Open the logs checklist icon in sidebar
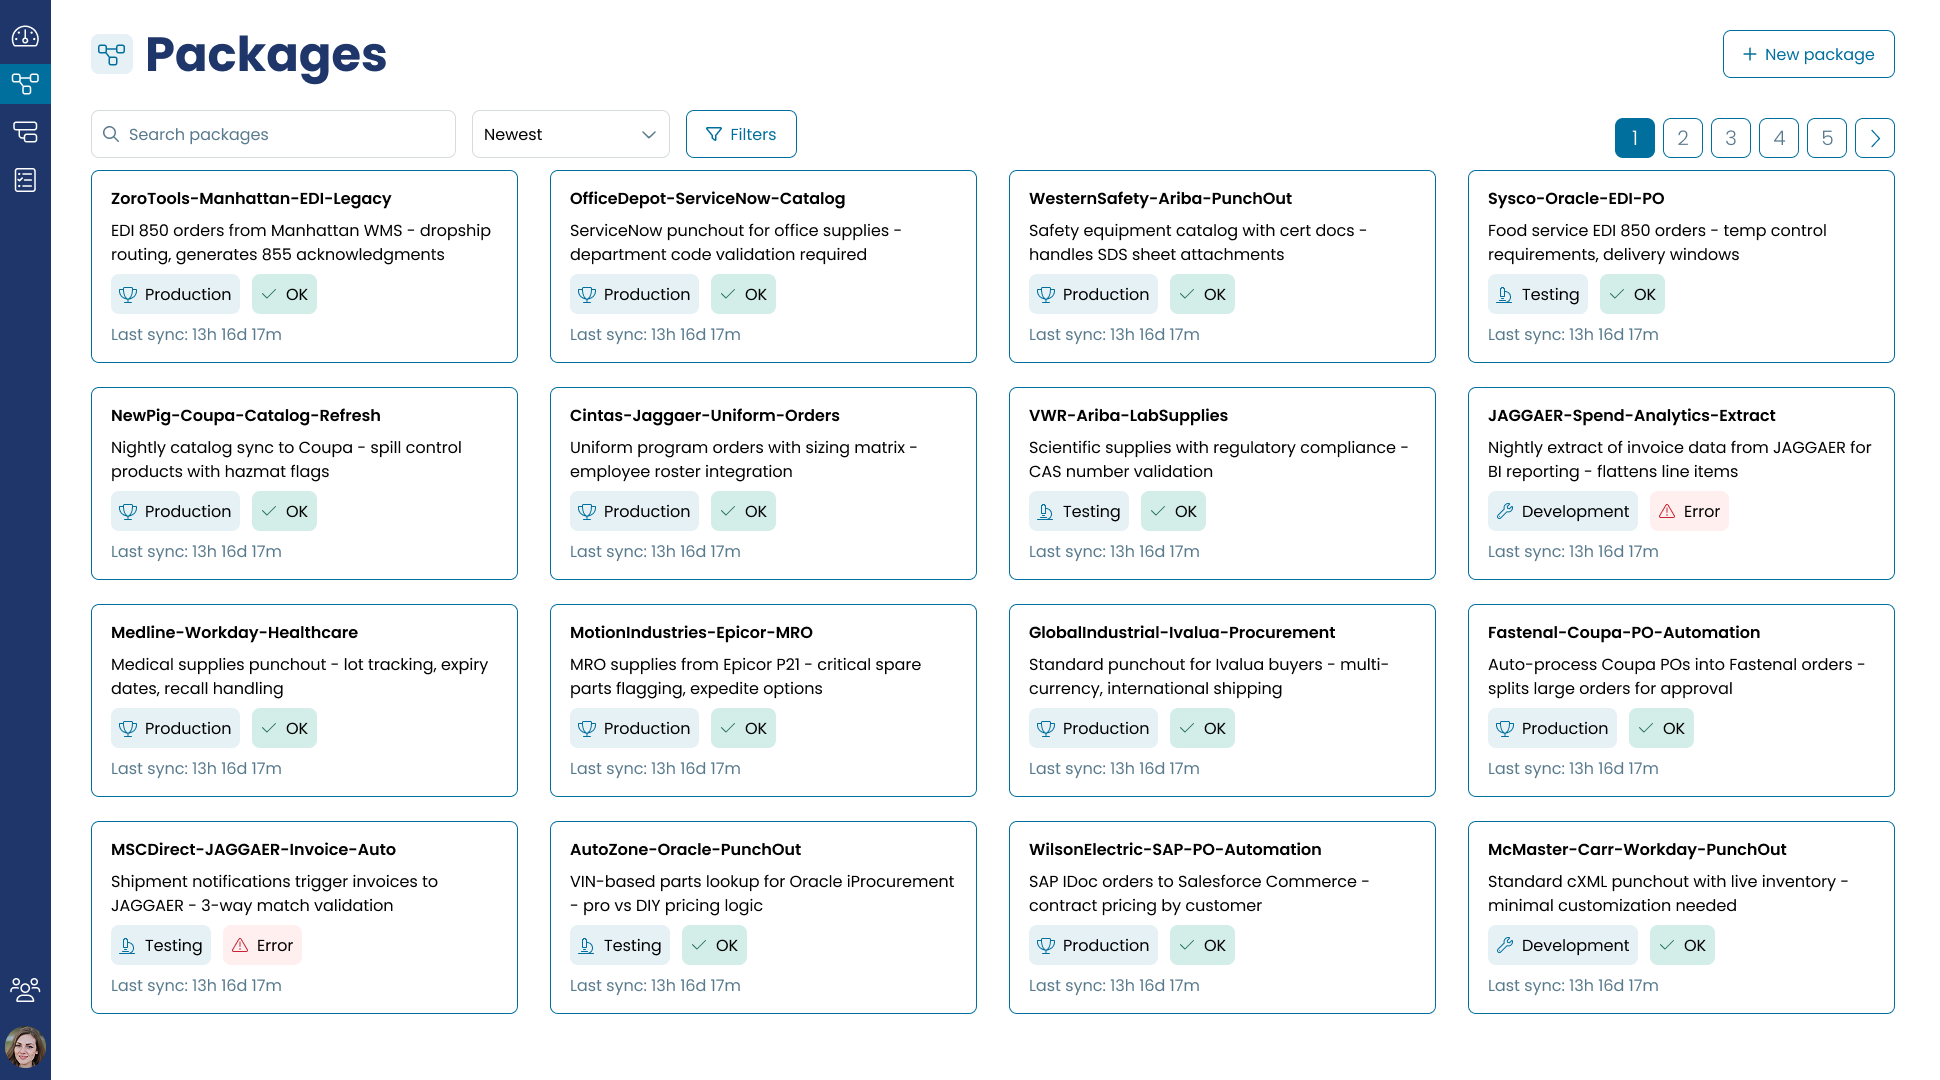The image size is (1940, 1080). point(25,180)
